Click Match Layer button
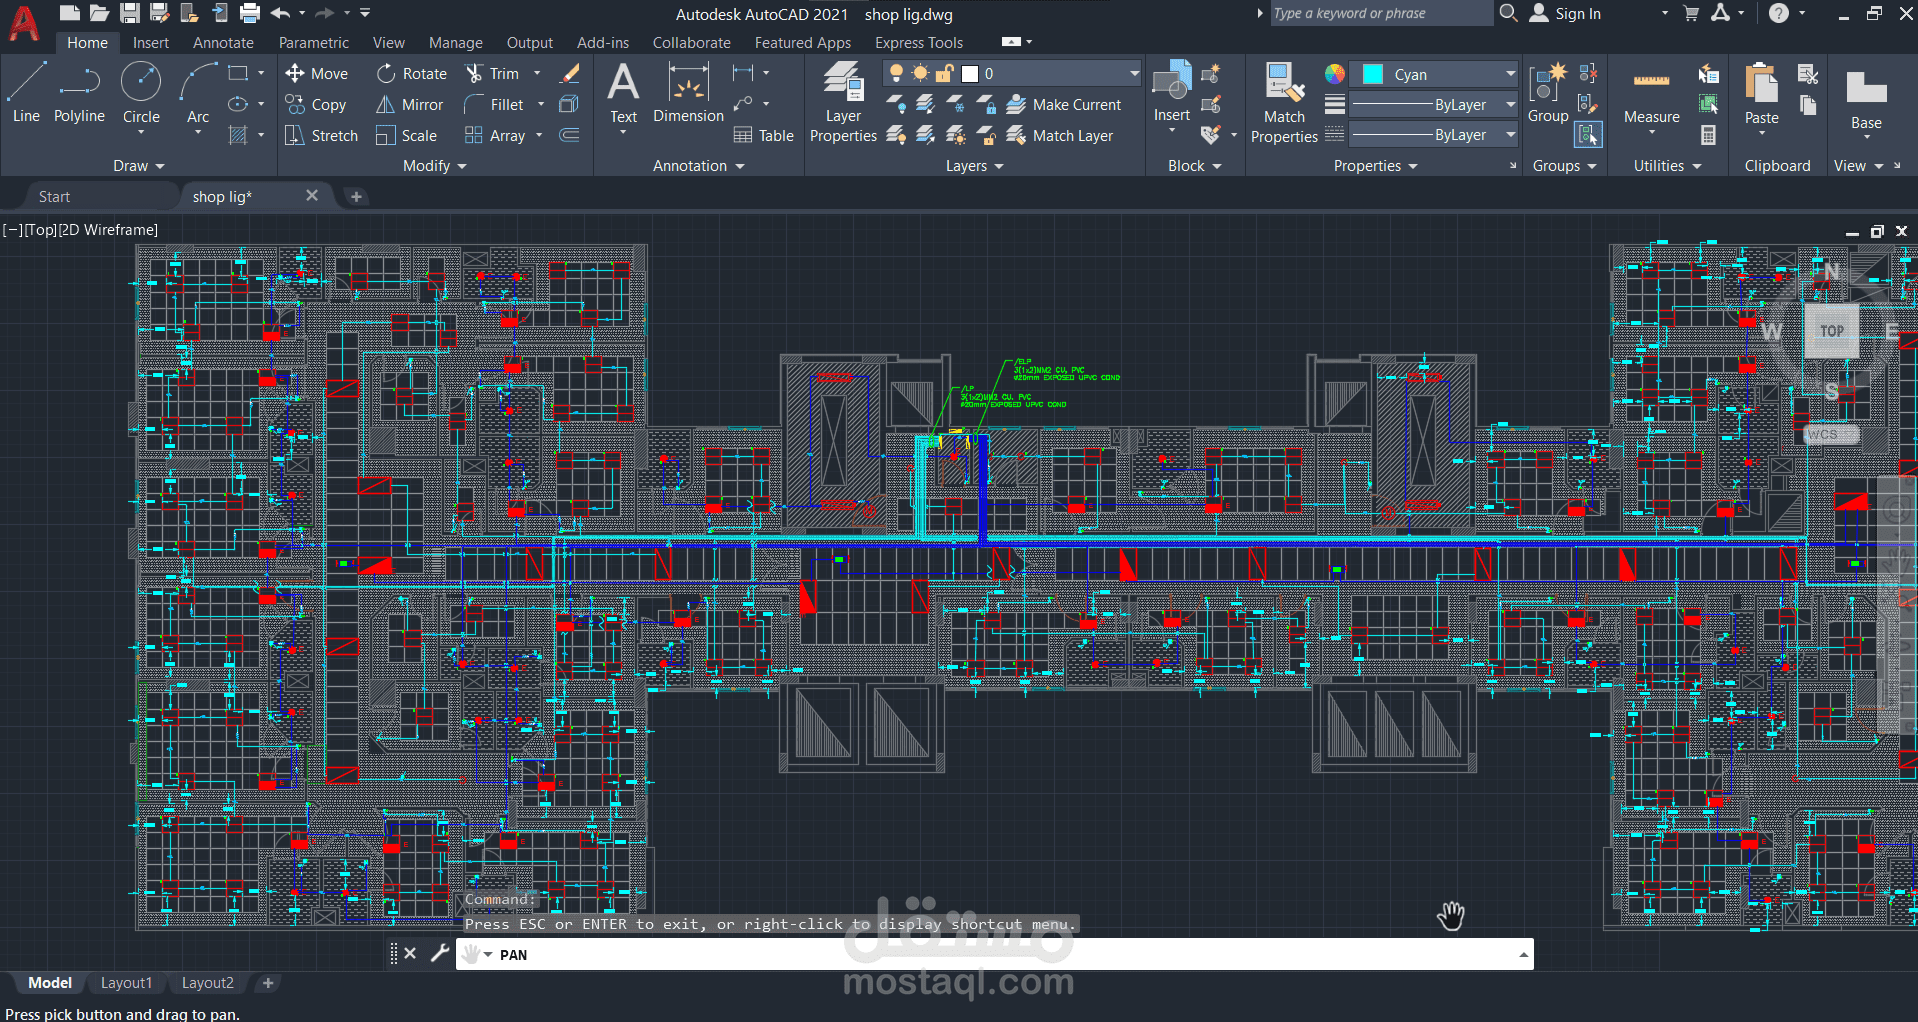The width and height of the screenshot is (1918, 1022). point(1060,135)
